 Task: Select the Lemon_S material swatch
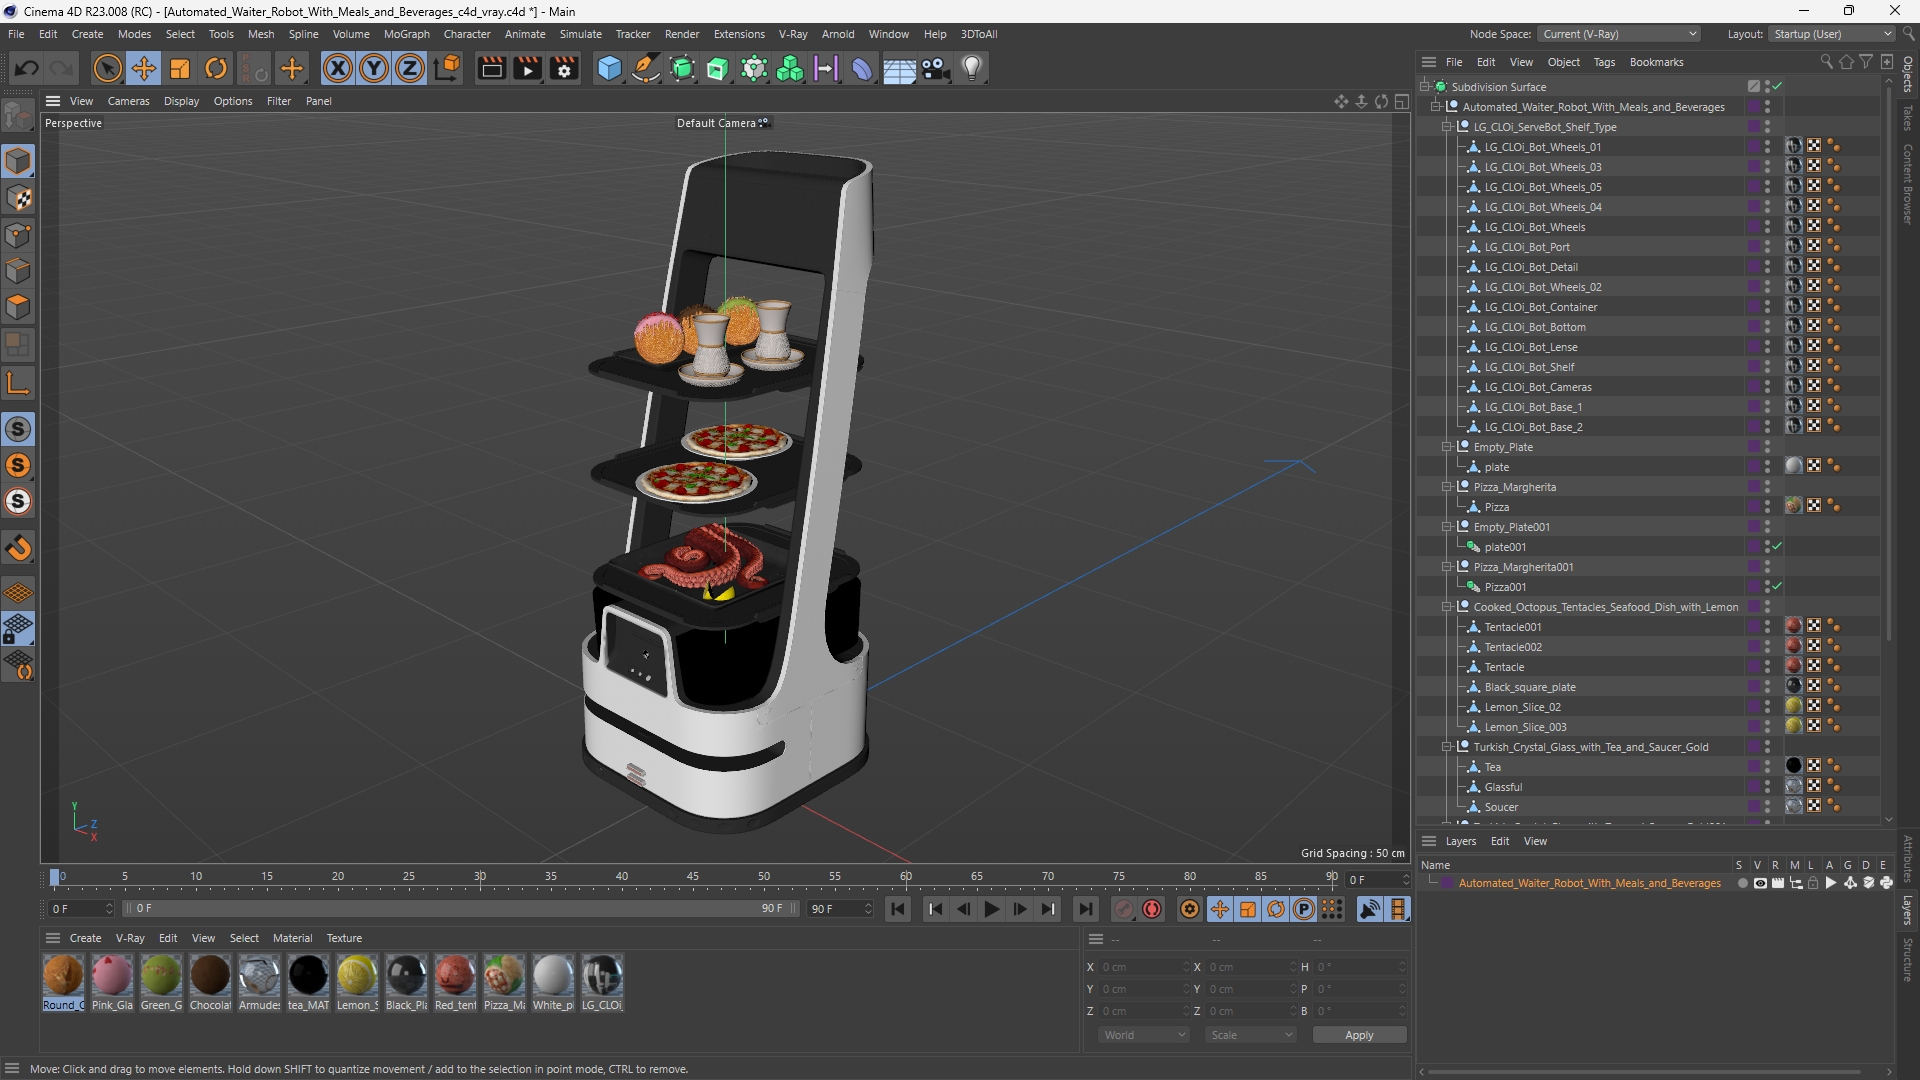(x=357, y=982)
